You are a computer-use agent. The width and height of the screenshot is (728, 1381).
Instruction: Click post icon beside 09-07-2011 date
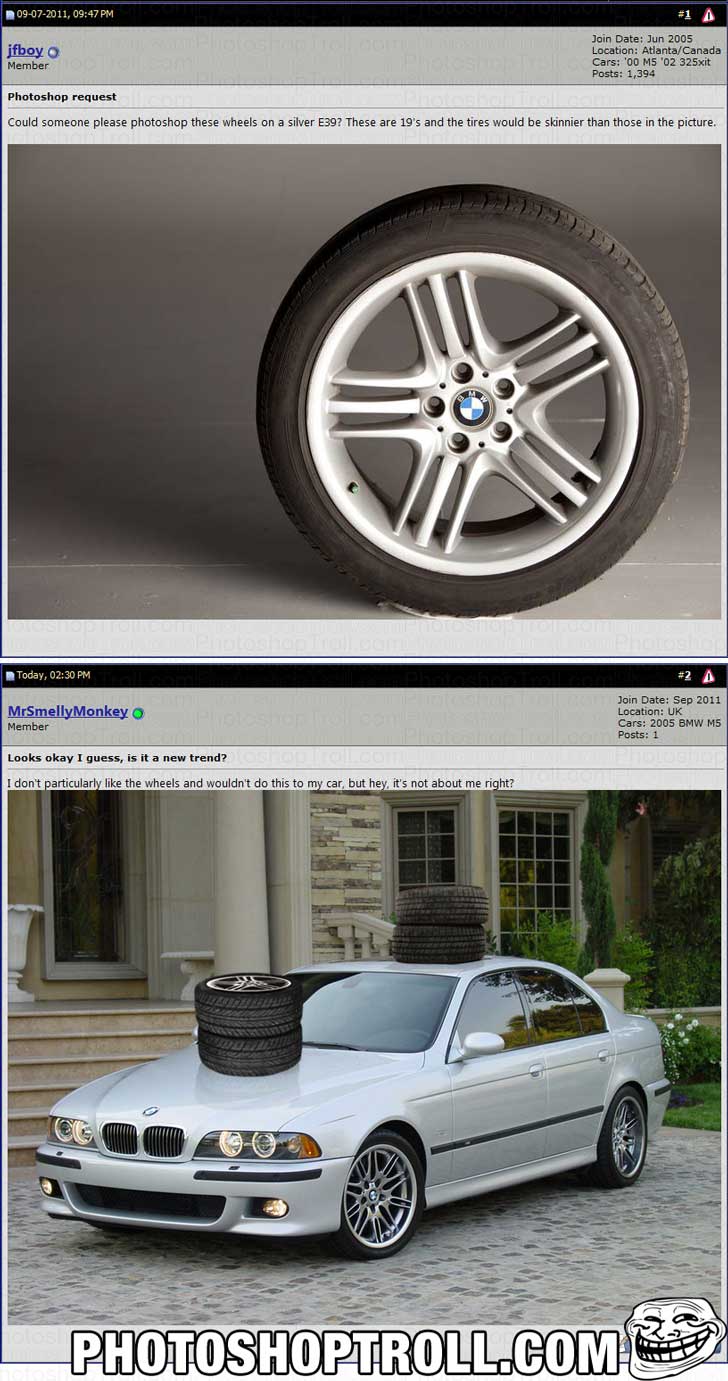[x=10, y=15]
